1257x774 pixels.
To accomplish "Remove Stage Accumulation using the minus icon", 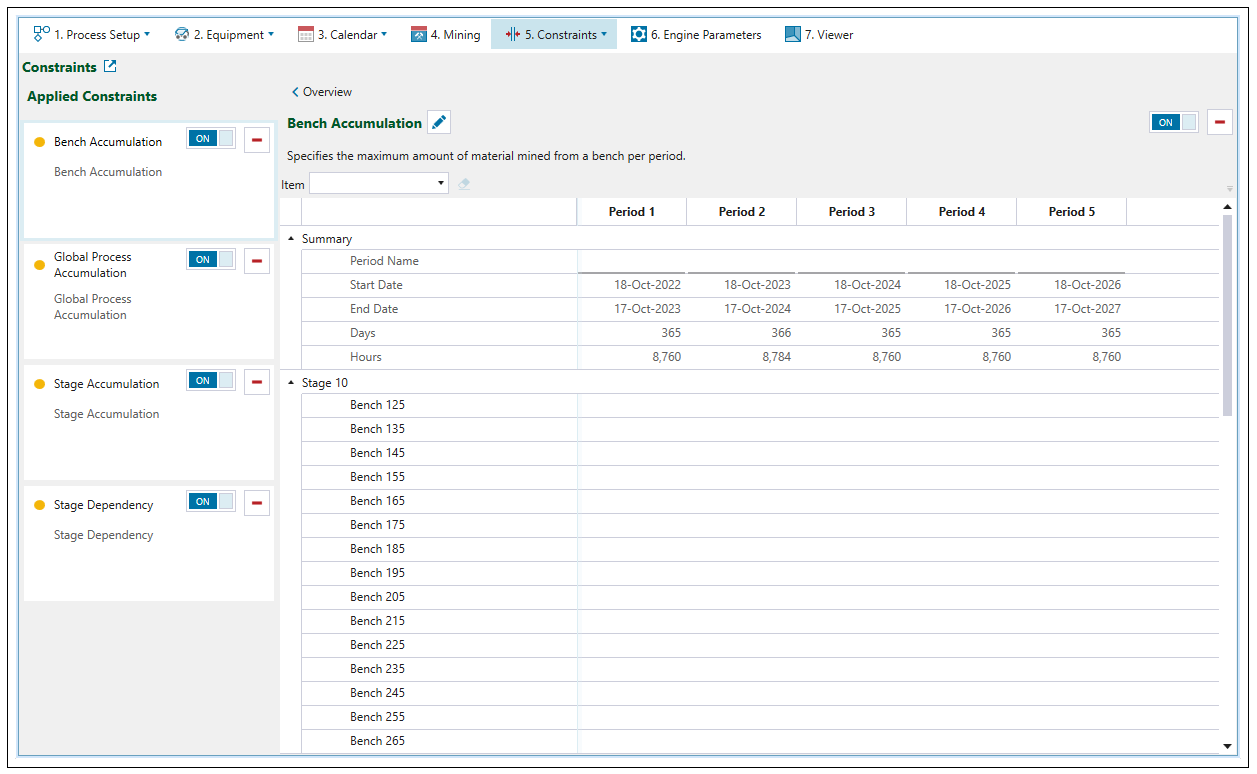I will pyautogui.click(x=257, y=382).
